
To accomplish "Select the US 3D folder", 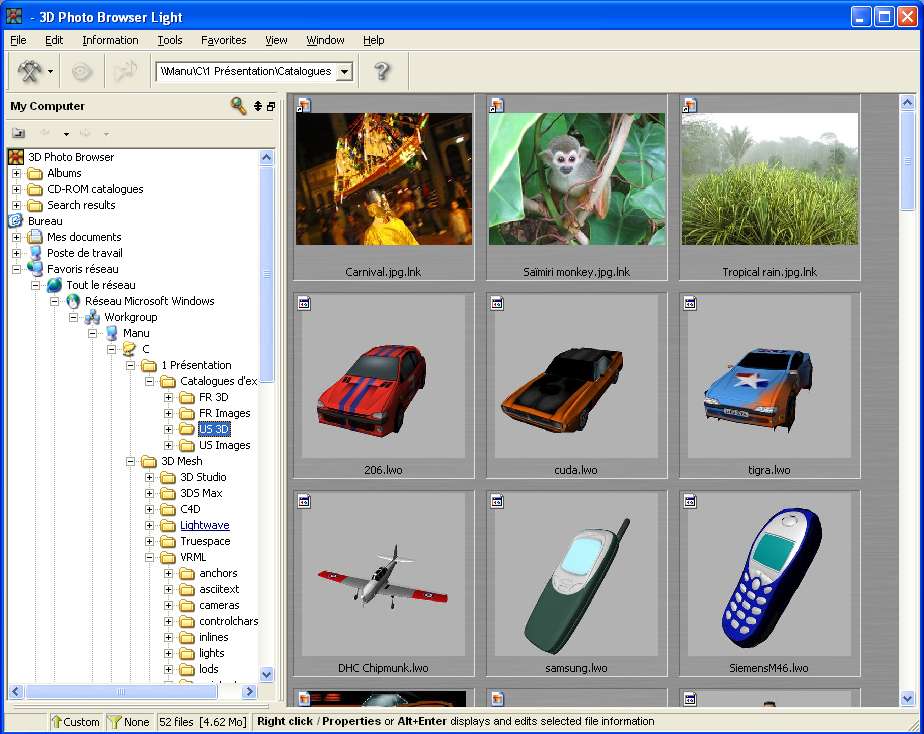I will (x=213, y=429).
